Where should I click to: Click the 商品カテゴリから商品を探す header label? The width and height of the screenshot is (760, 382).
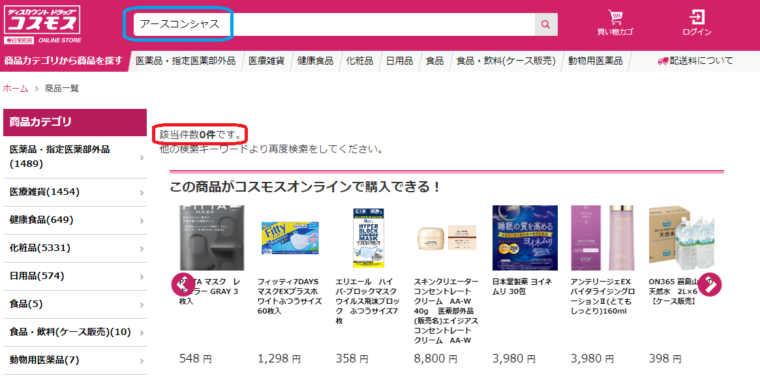pyautogui.click(x=63, y=61)
